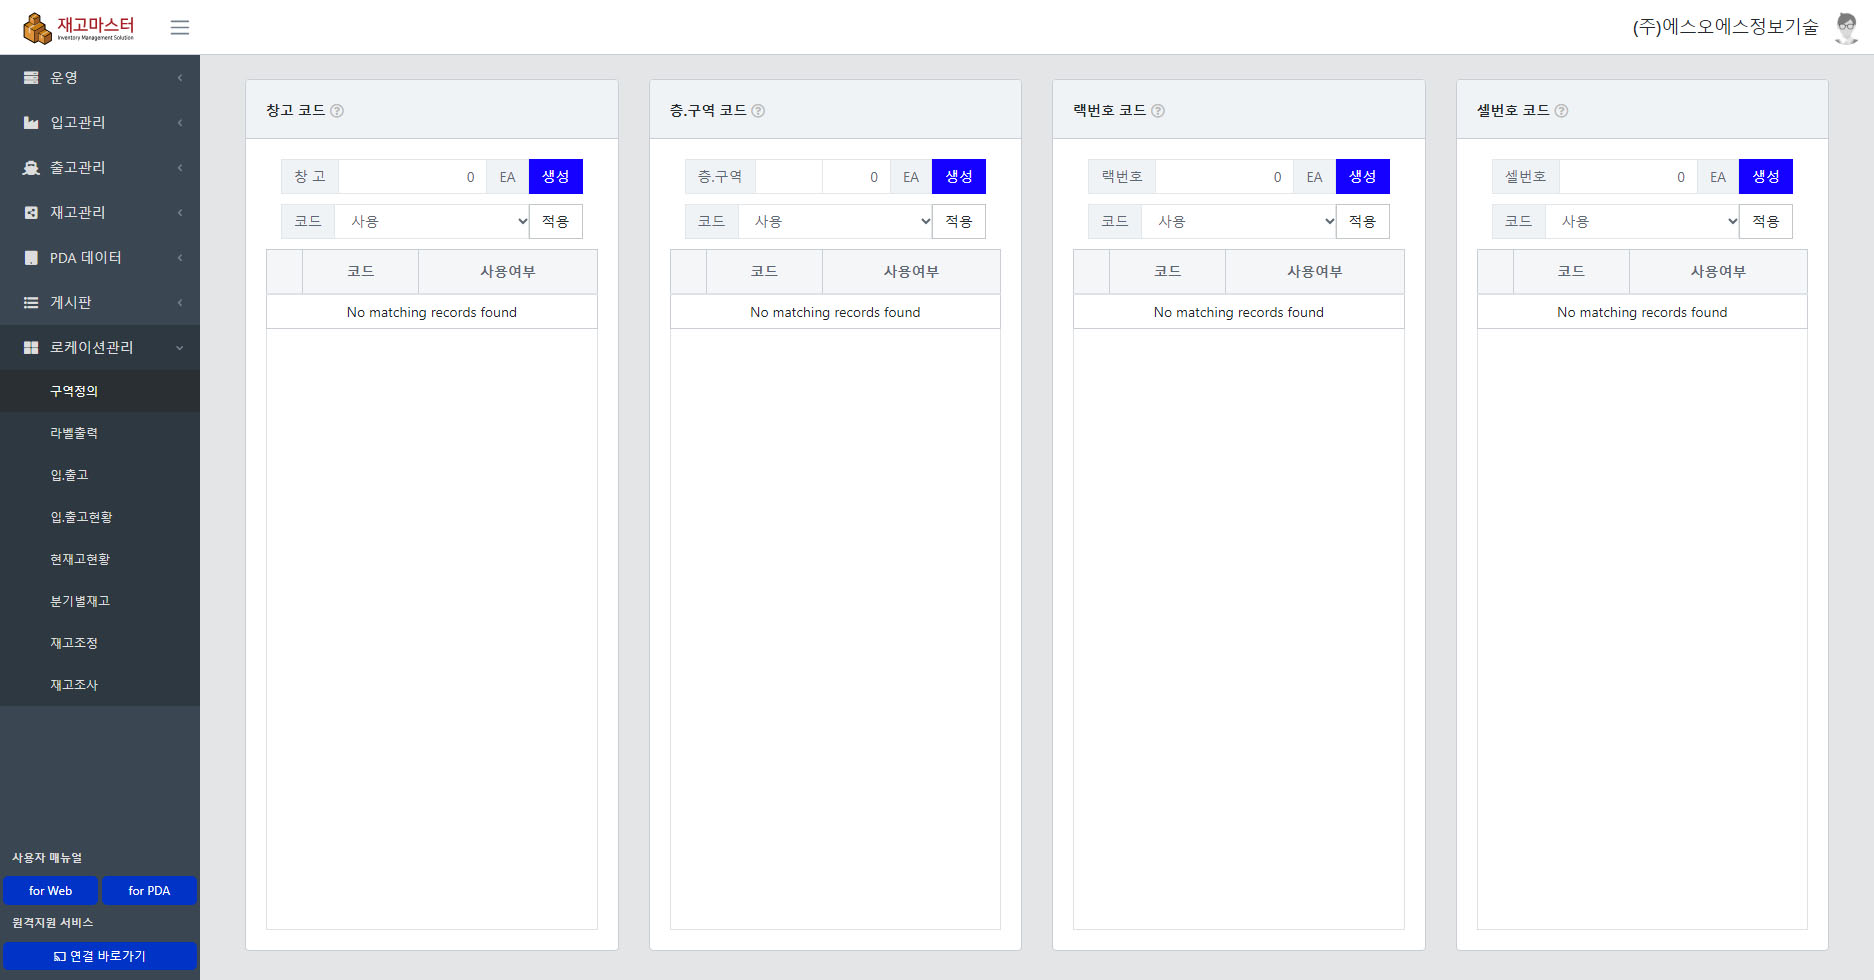The image size is (1874, 980).
Task: Click 적용 button in 셀번호 코드 panel
Action: point(1766,221)
